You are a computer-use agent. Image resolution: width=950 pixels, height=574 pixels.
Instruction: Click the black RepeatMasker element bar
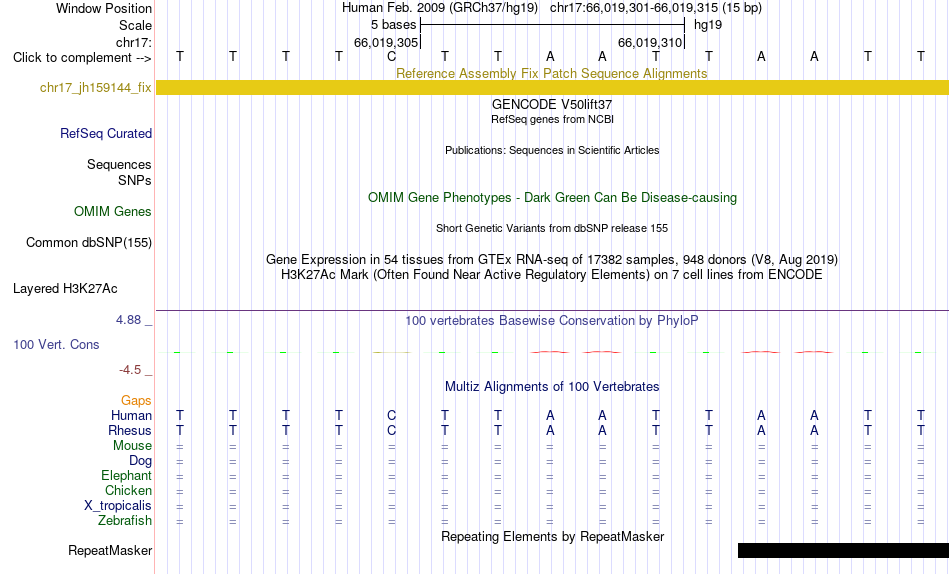click(x=843, y=550)
